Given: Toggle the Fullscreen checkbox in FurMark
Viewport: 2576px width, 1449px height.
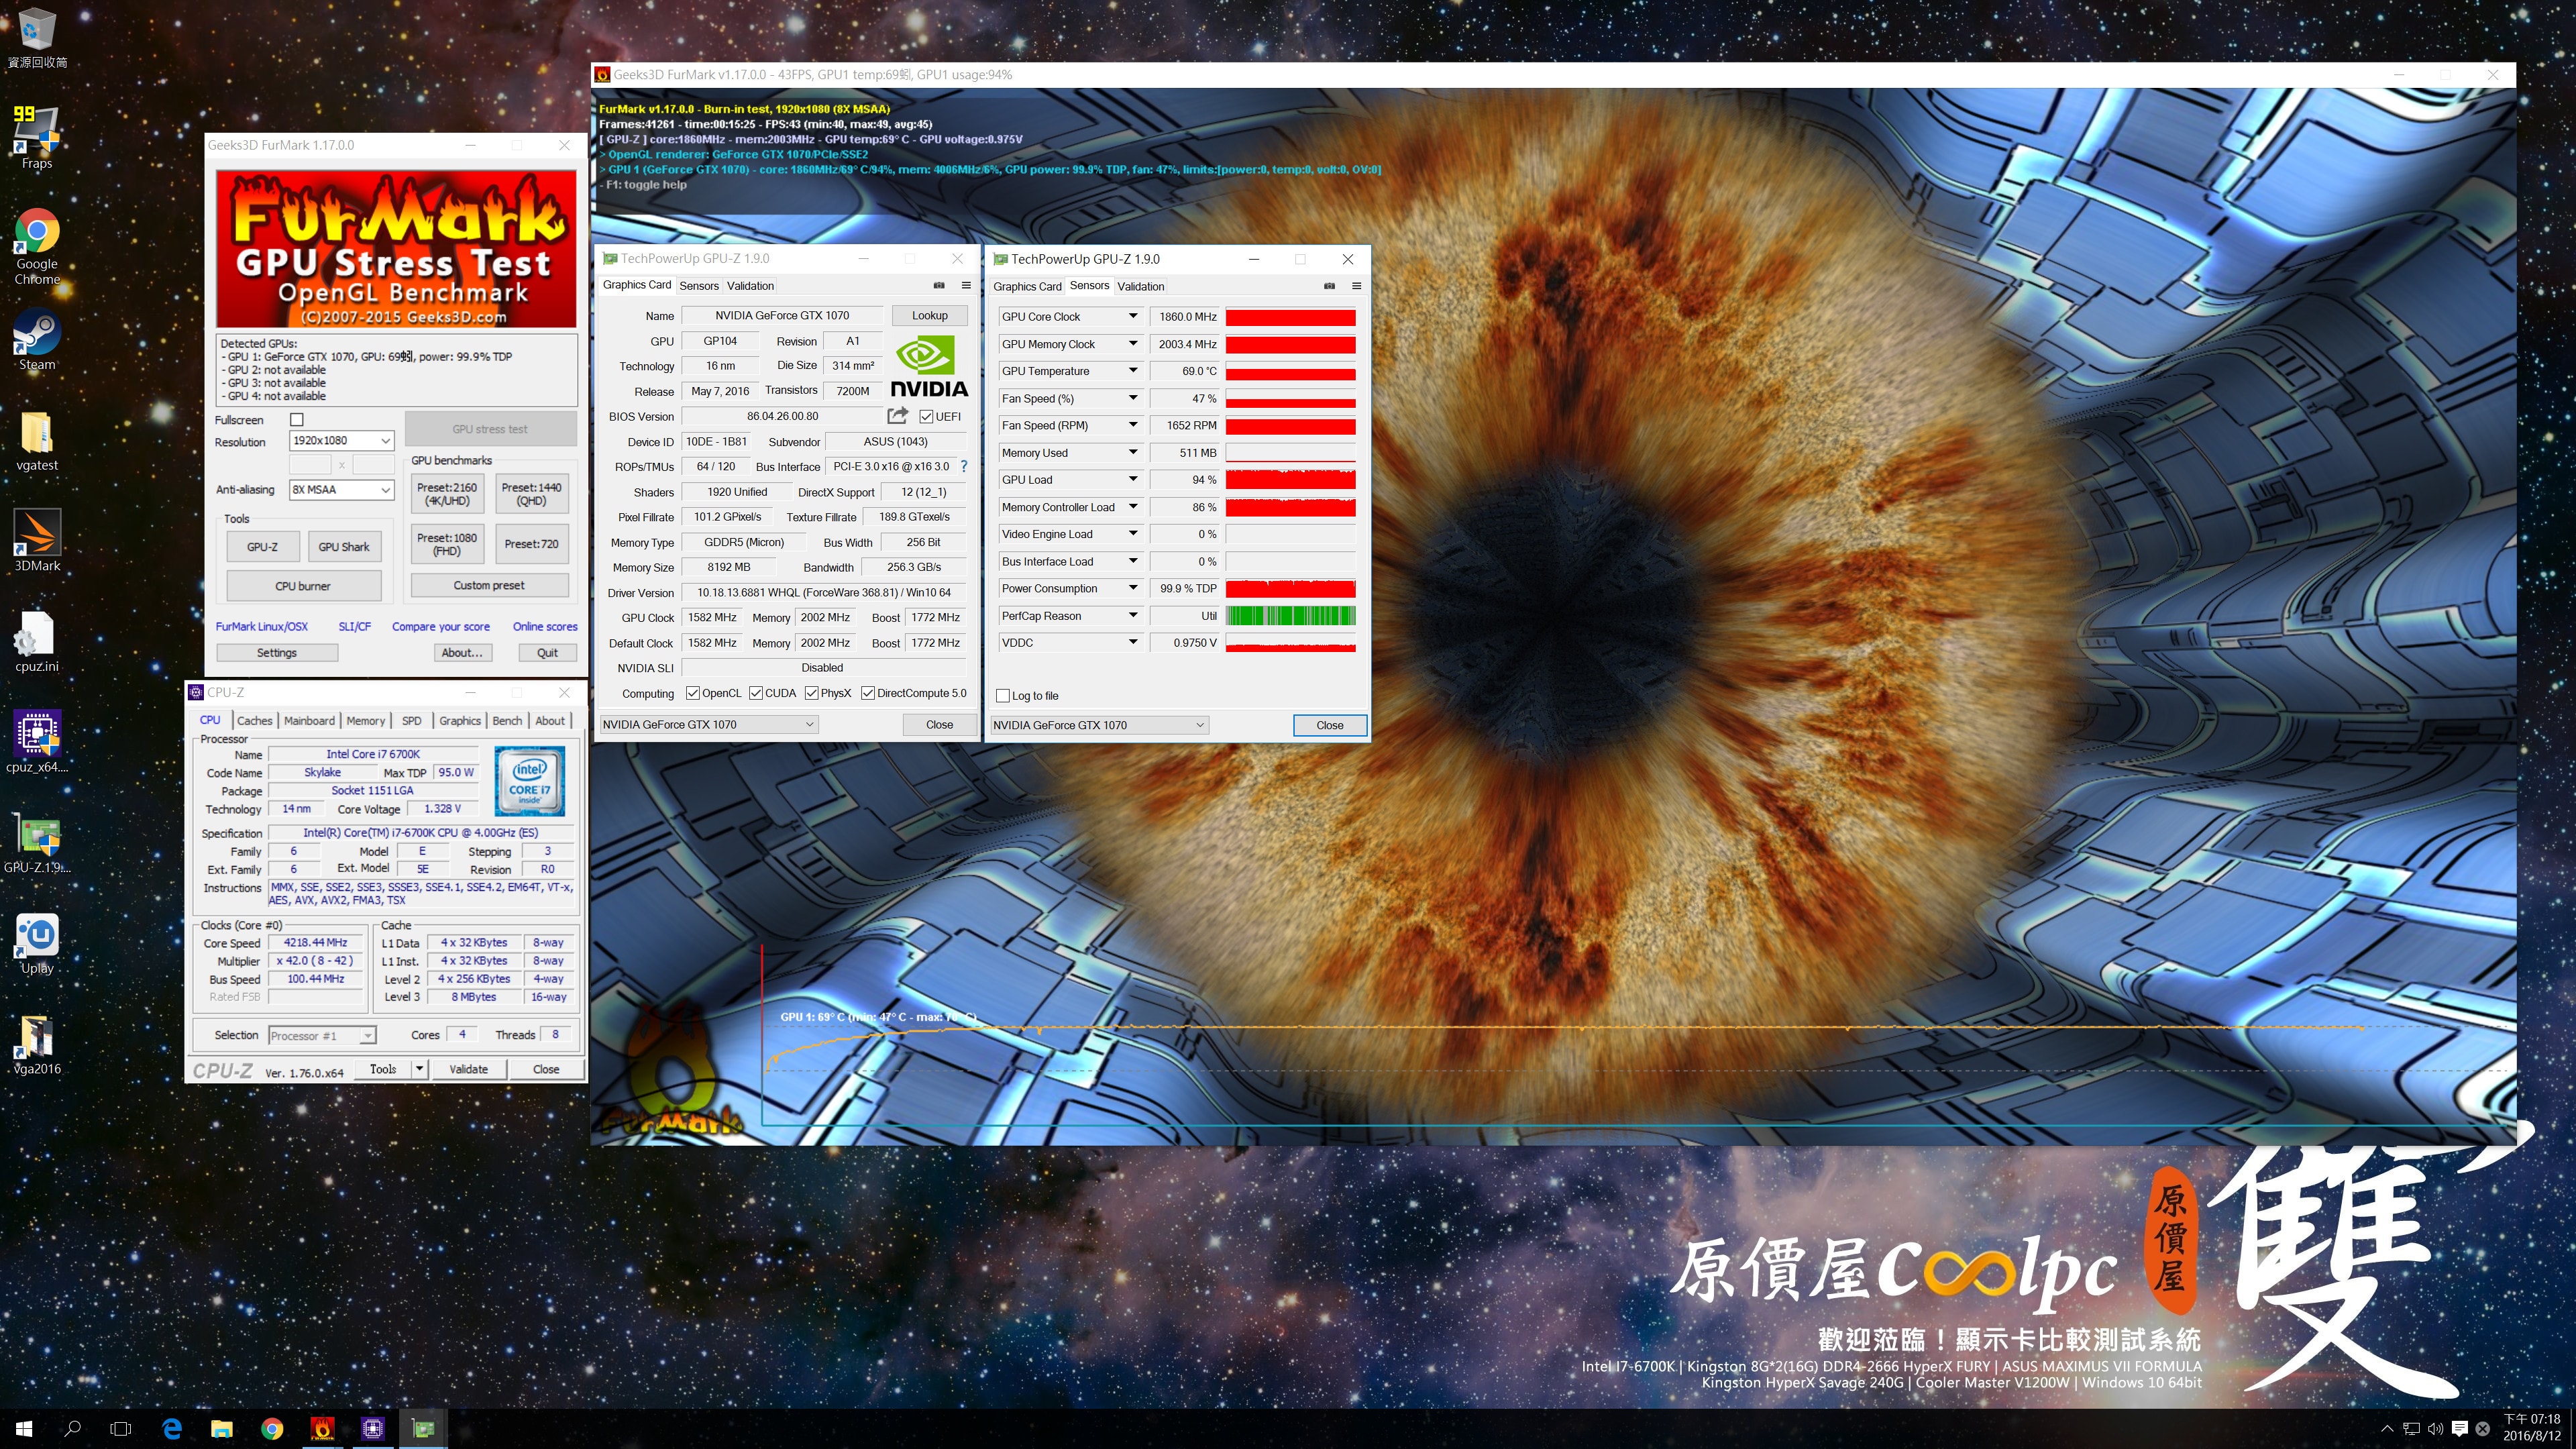Looking at the screenshot, I should tap(296, 420).
